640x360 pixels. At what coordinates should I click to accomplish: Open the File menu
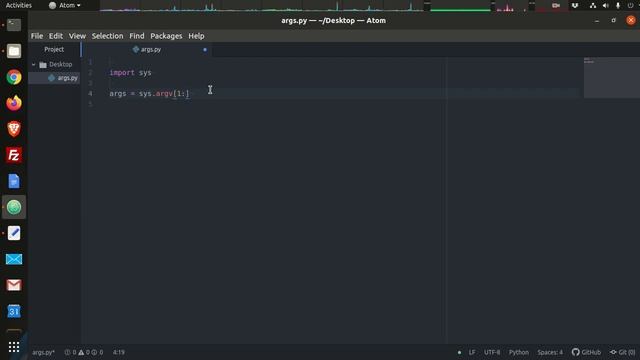tap(37, 36)
